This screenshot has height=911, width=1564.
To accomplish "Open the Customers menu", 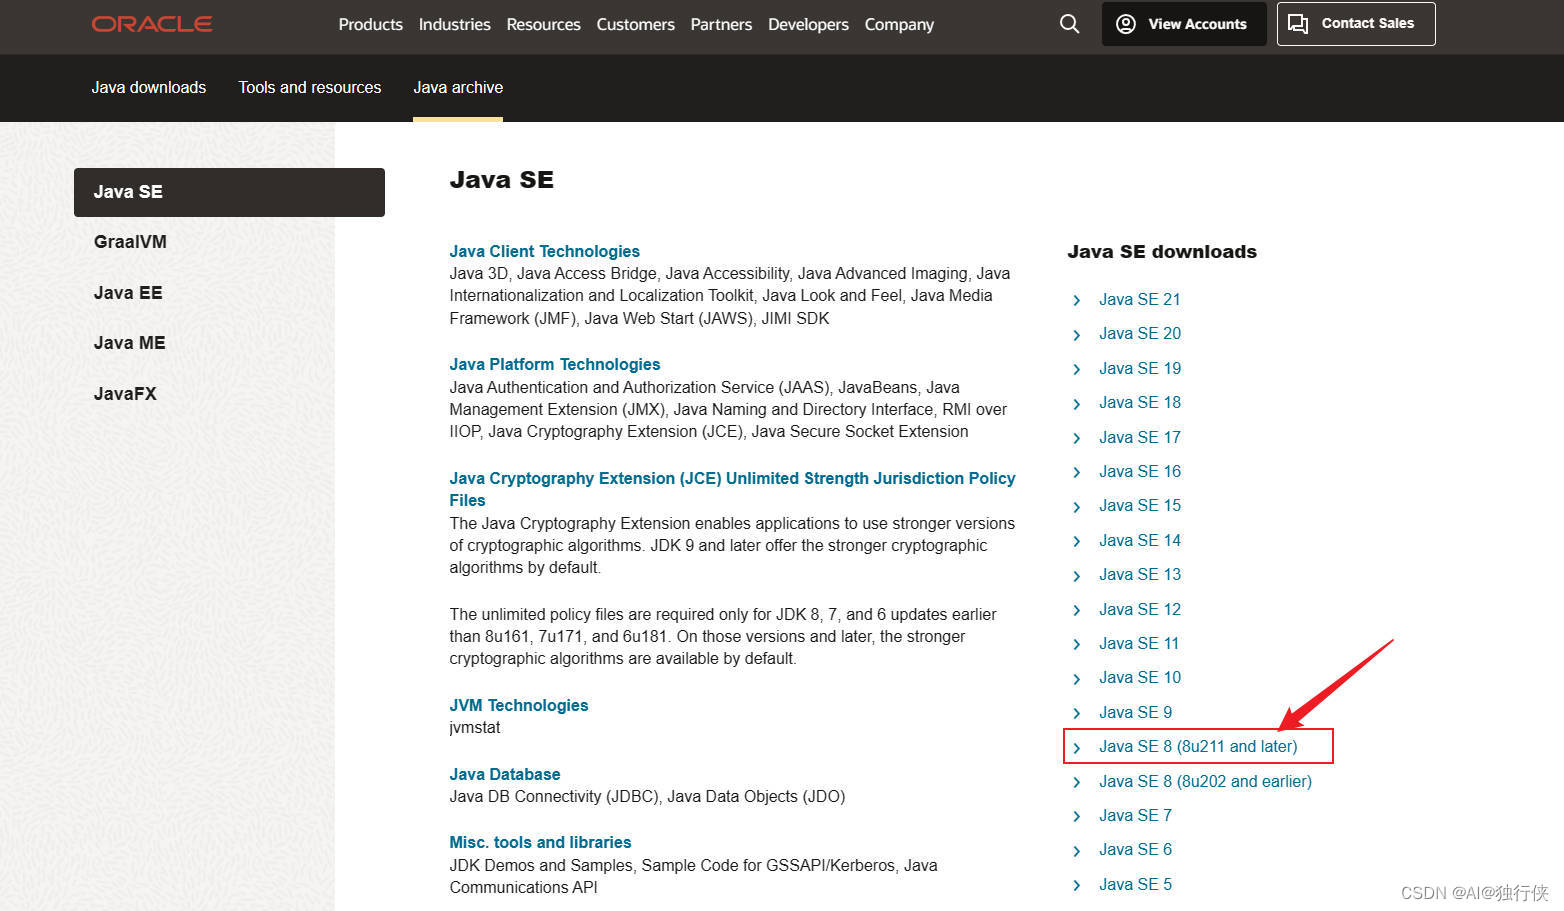I will [635, 24].
